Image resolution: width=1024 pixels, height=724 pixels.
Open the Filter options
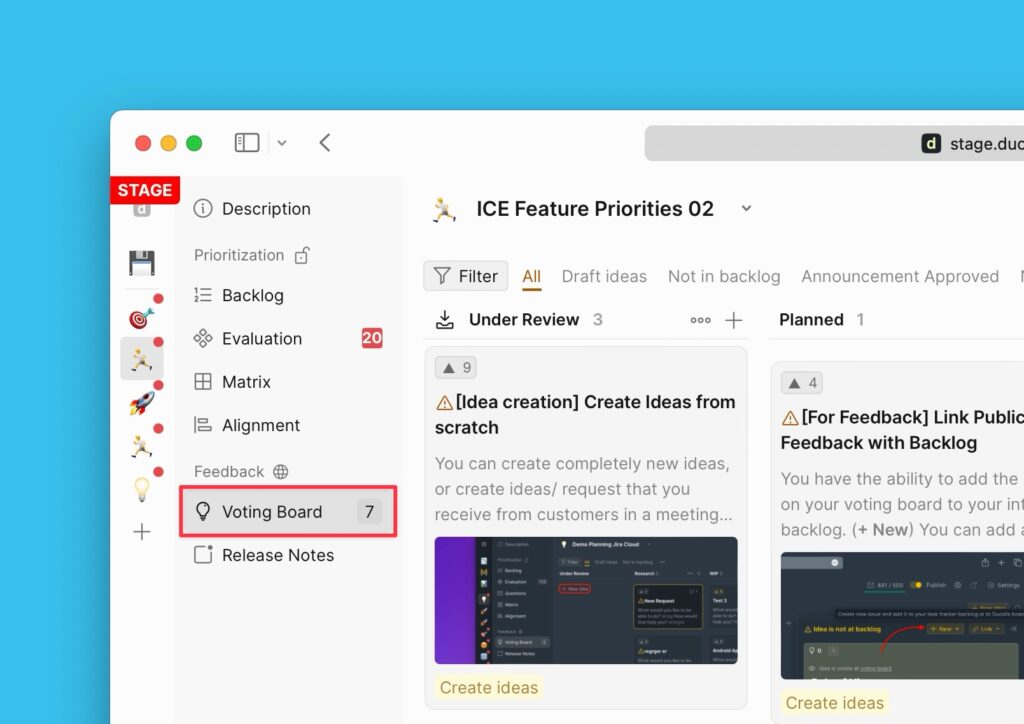(x=466, y=276)
